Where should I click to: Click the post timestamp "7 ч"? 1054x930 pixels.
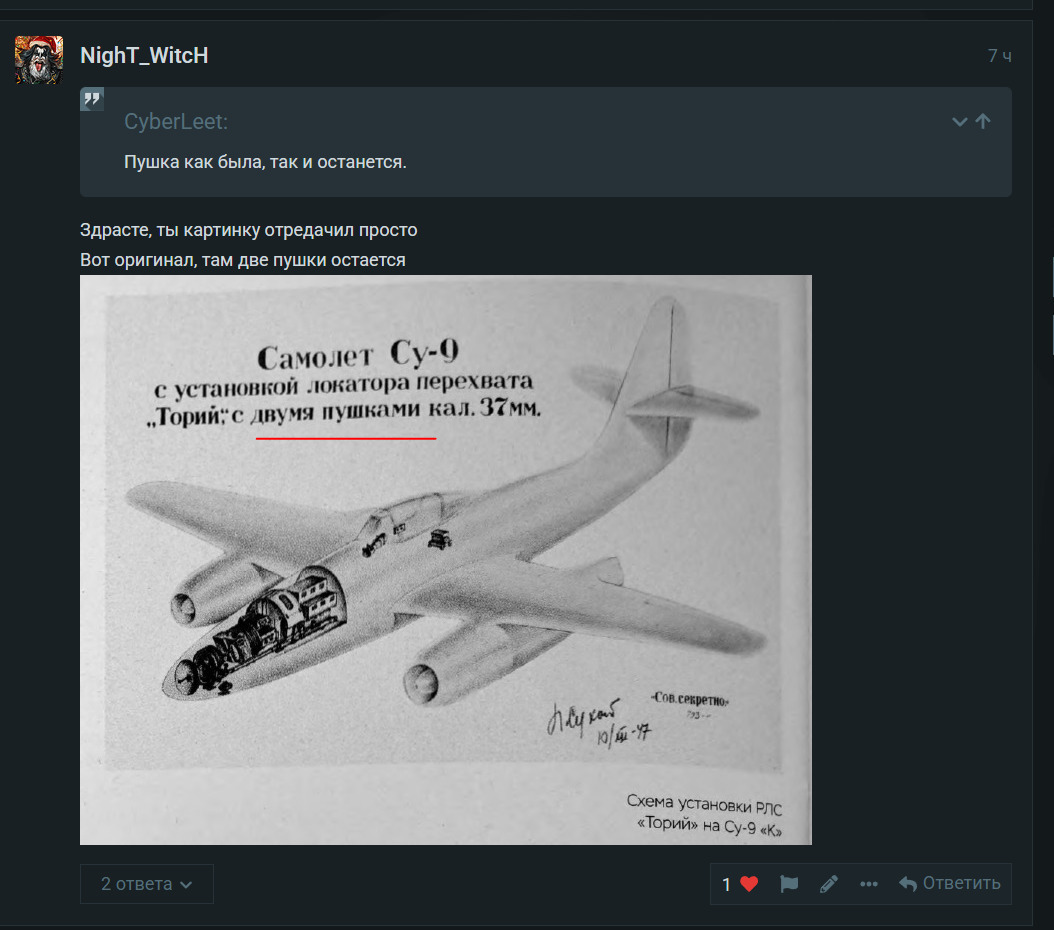999,56
